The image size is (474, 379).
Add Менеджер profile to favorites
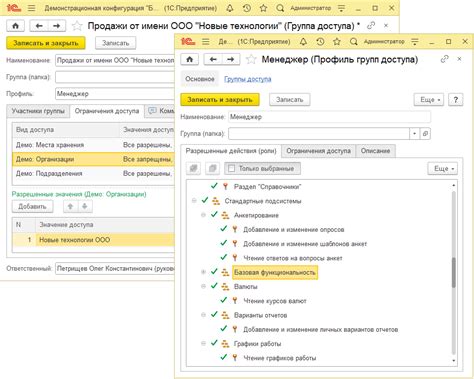[x=251, y=59]
